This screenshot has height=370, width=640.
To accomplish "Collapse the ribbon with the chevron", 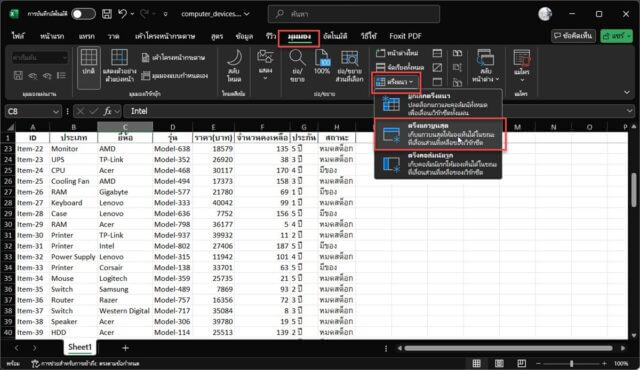I will click(627, 93).
